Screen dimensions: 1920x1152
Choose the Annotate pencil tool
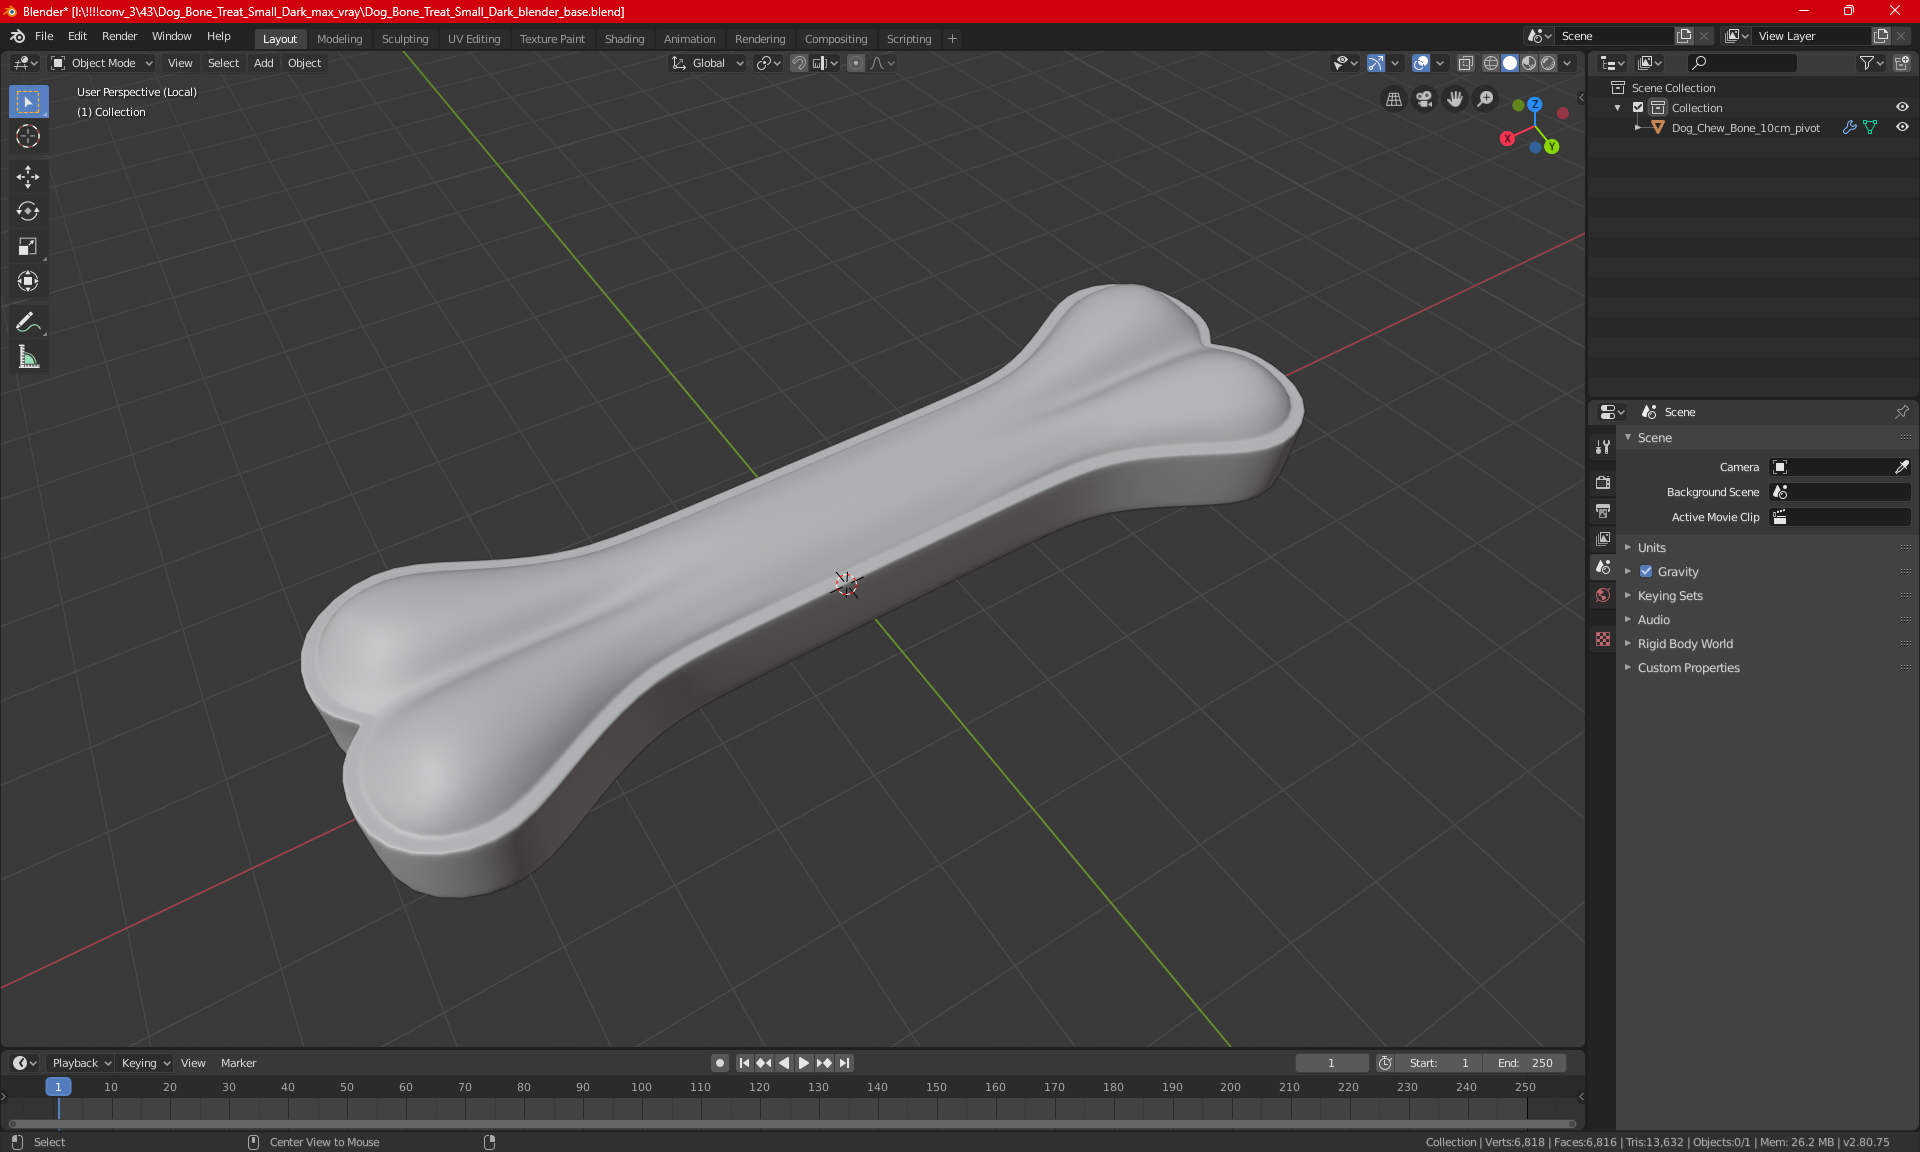coord(28,322)
